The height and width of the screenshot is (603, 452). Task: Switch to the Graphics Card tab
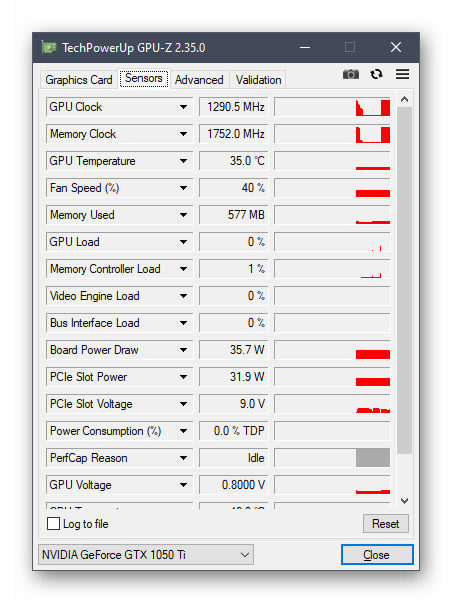pos(78,80)
